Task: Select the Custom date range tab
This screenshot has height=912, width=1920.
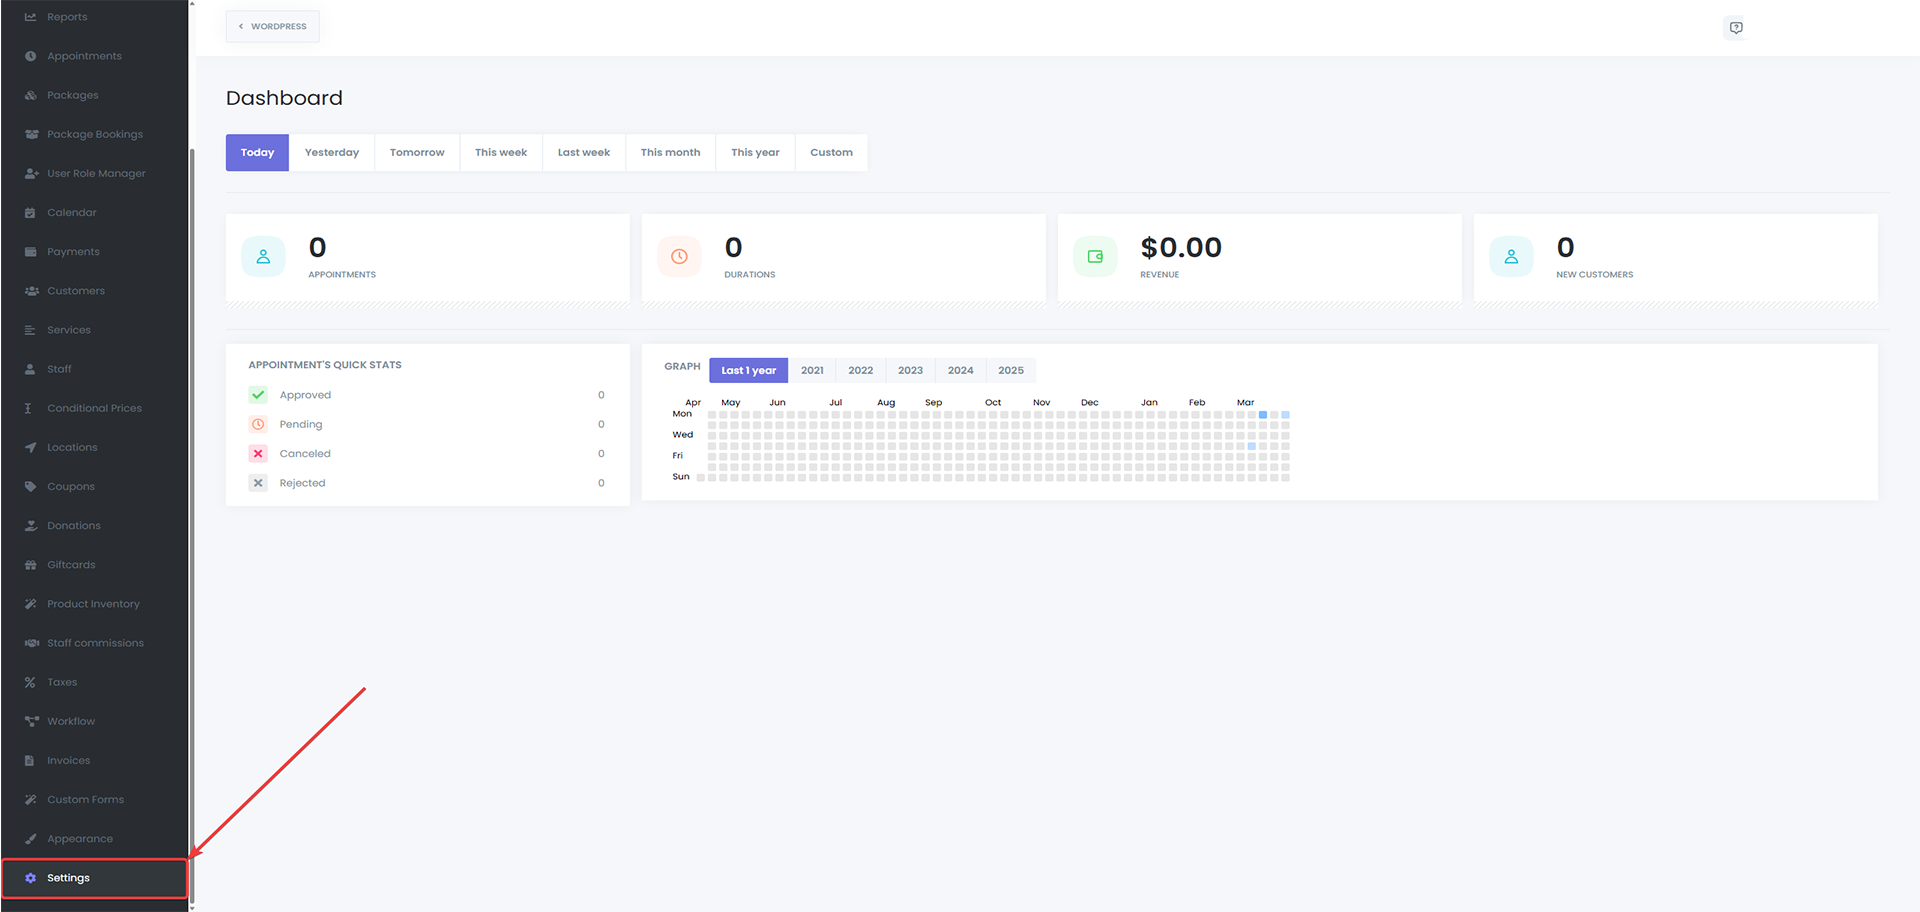Action: click(831, 153)
